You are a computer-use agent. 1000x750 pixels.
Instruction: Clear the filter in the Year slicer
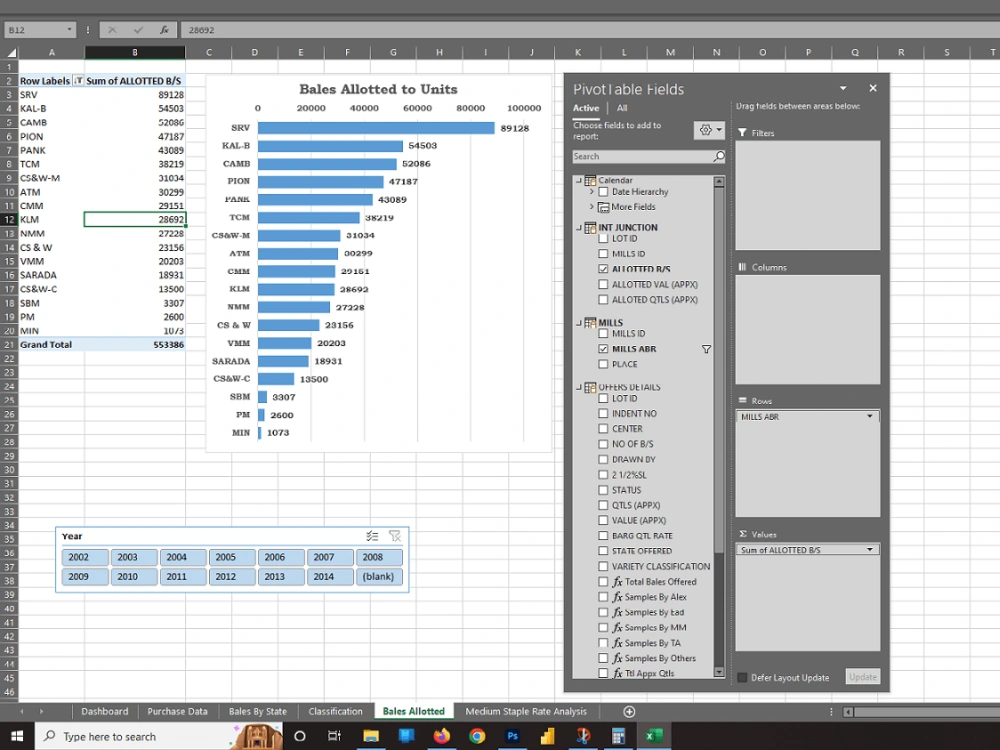(395, 536)
